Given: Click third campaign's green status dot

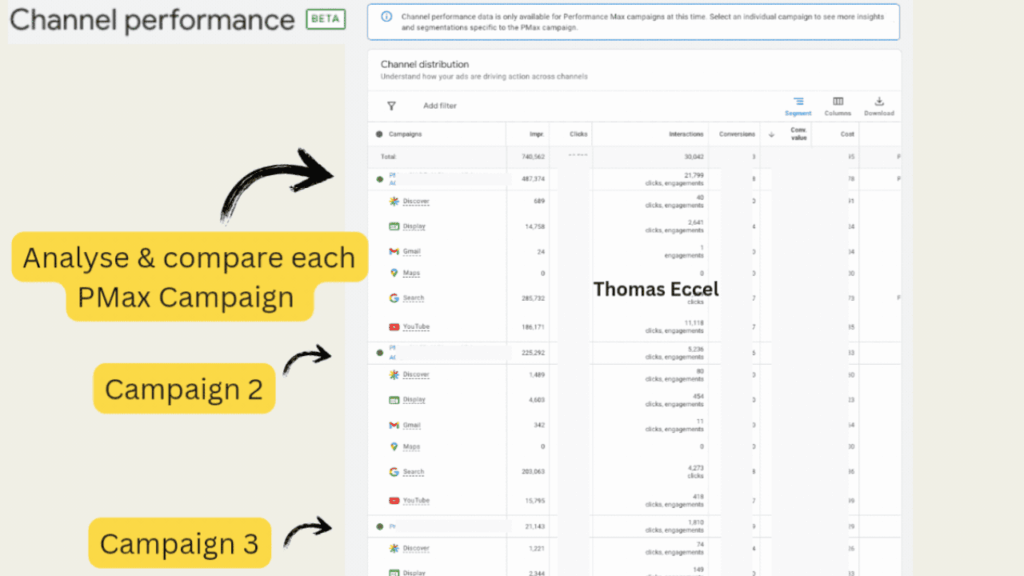Looking at the screenshot, I should 380,526.
